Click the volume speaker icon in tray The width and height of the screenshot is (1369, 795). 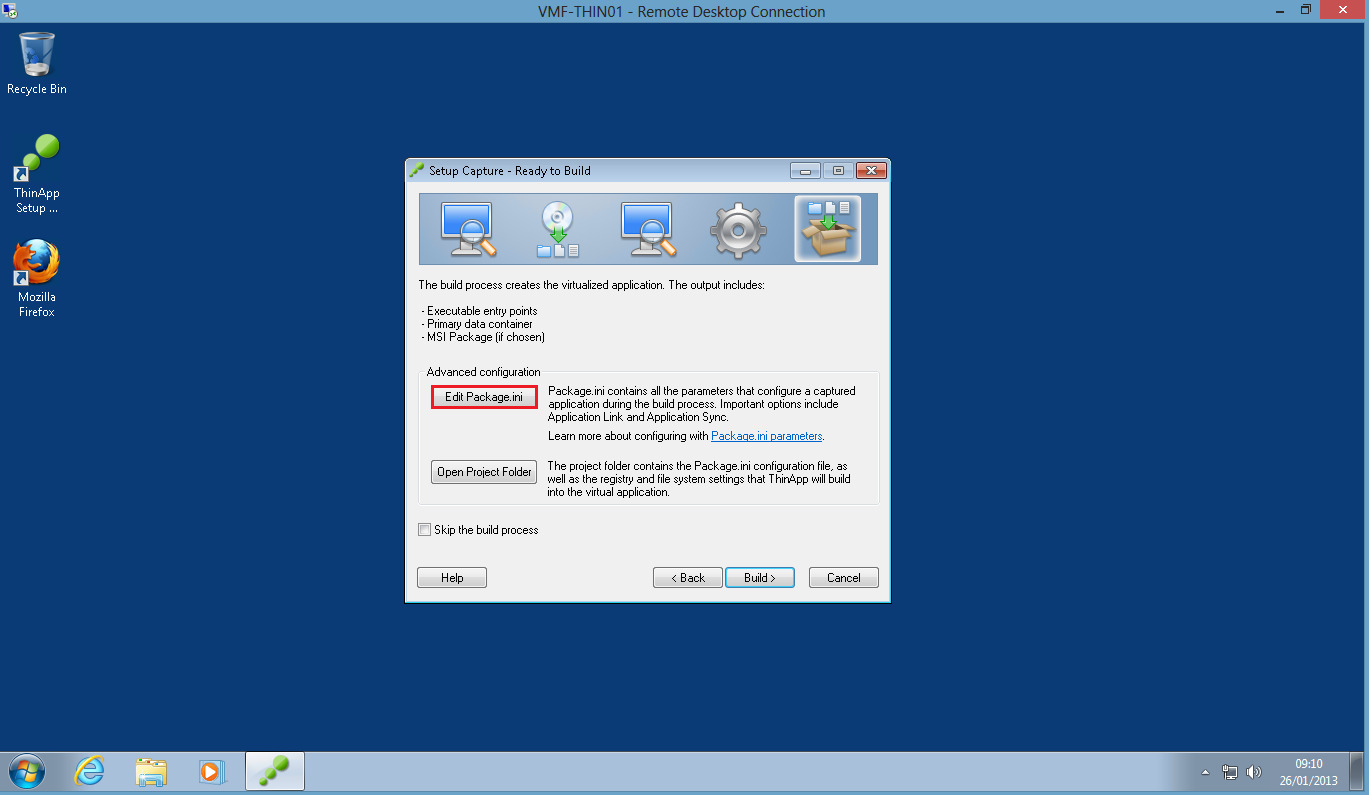coord(1254,773)
